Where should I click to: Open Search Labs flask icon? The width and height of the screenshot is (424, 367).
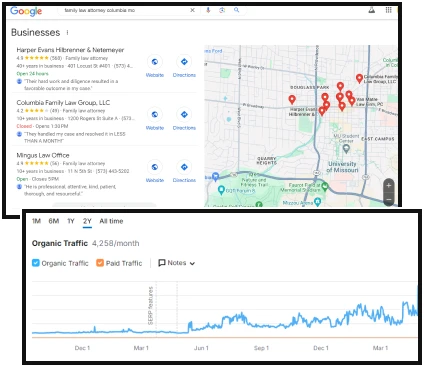372,10
